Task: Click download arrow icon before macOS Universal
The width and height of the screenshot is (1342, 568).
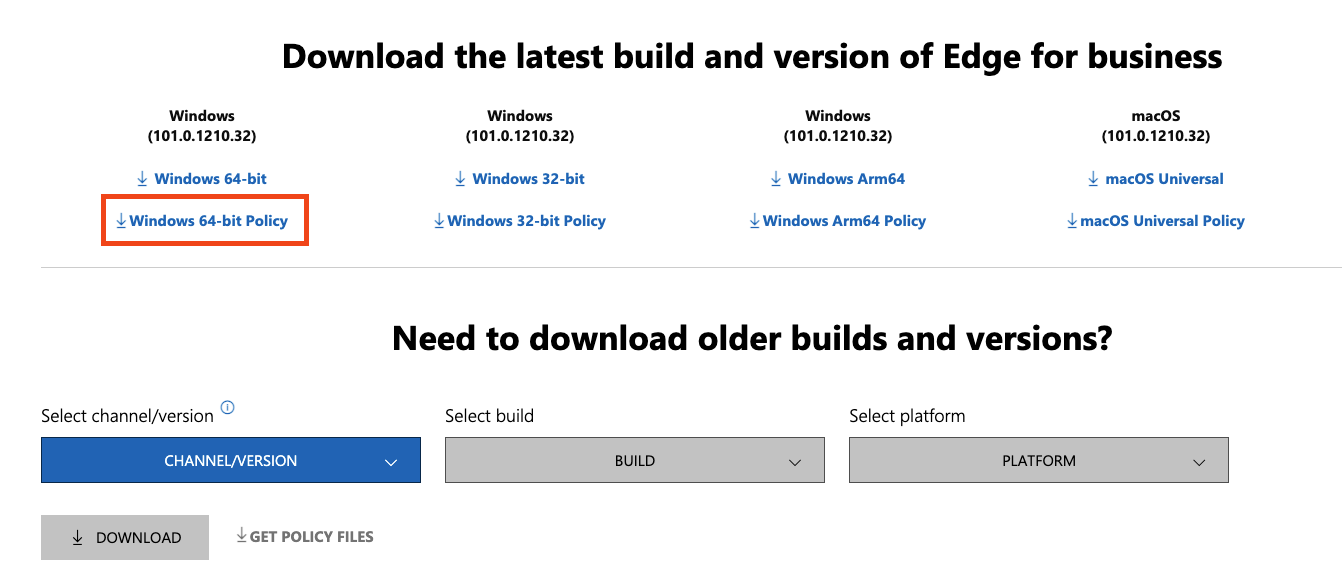Action: [1093, 179]
